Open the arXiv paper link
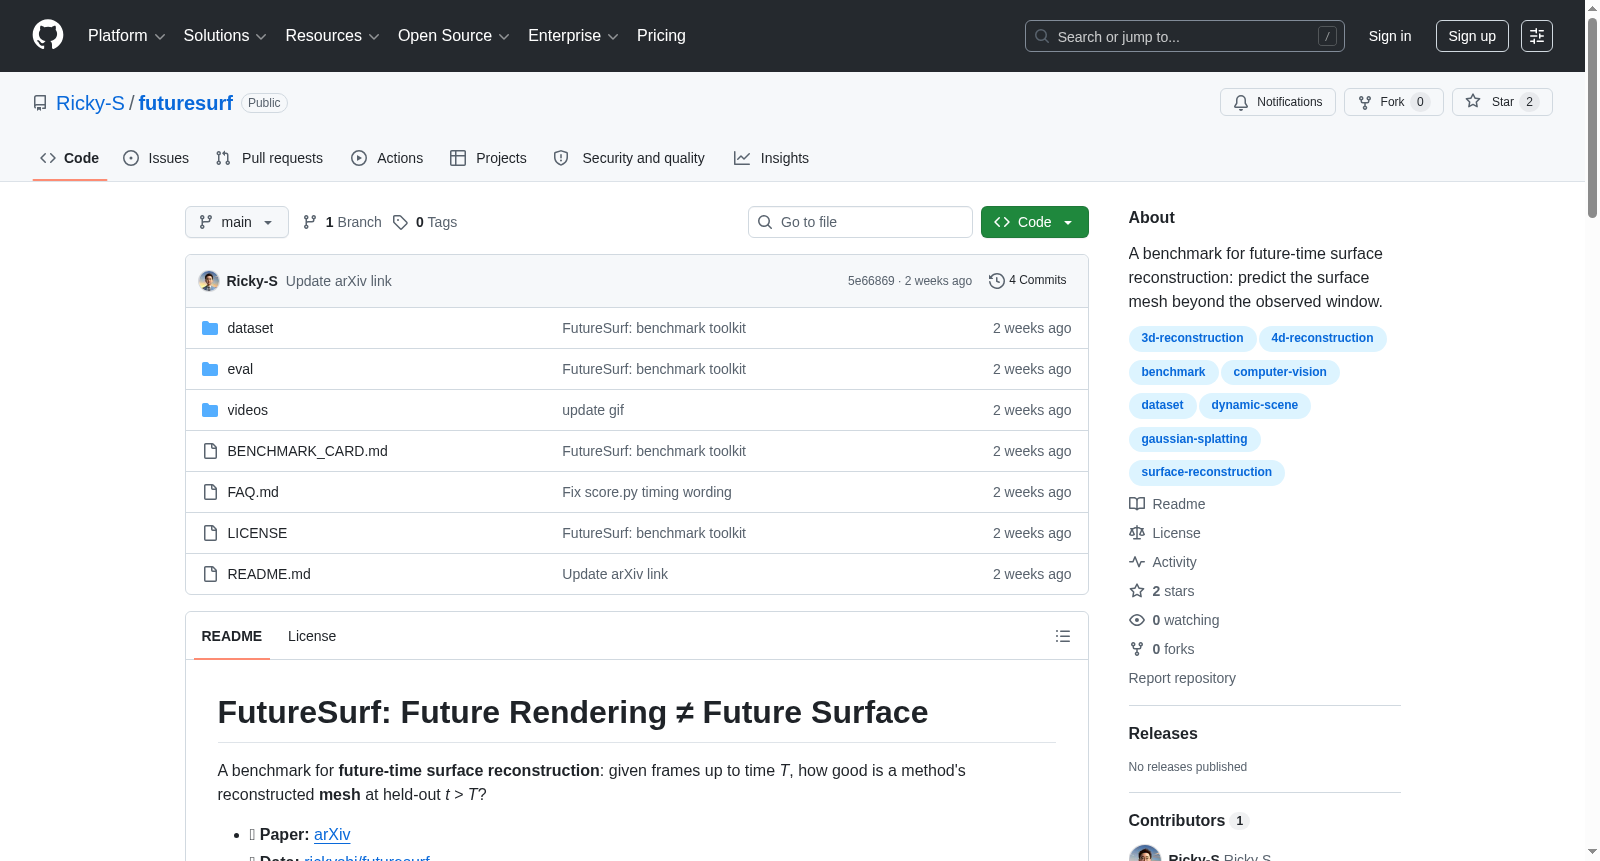Image resolution: width=1600 pixels, height=861 pixels. point(332,834)
